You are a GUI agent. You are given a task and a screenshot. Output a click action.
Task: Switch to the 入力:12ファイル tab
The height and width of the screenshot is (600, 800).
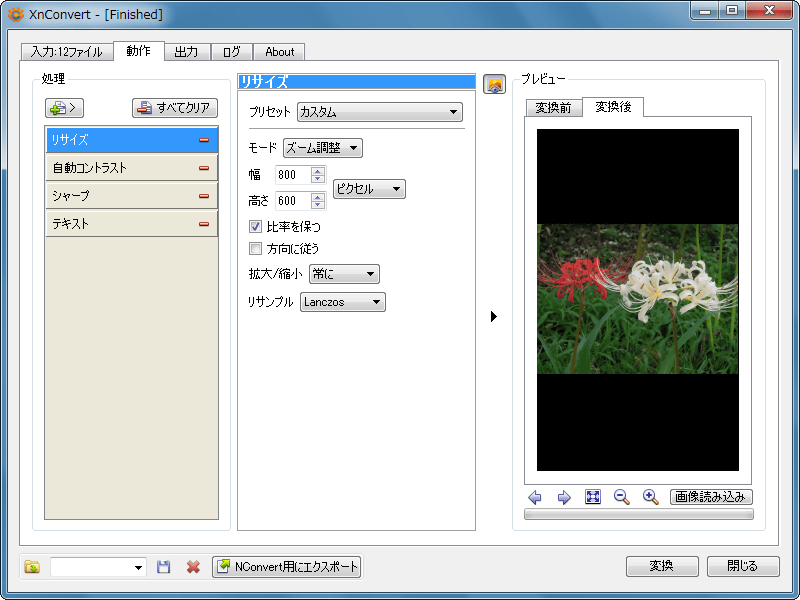click(x=67, y=52)
